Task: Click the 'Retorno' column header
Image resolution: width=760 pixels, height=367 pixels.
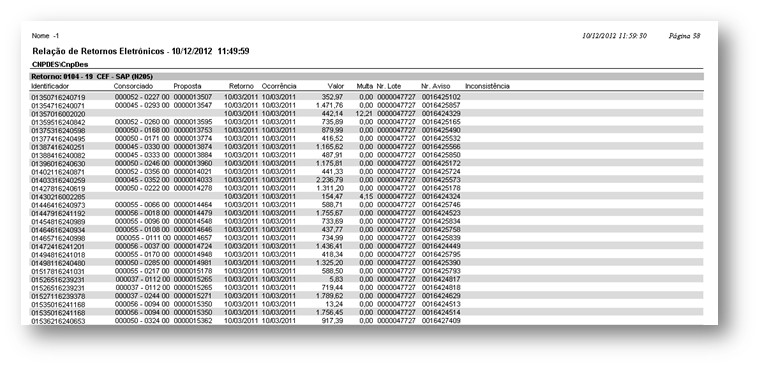Action: coord(241,86)
